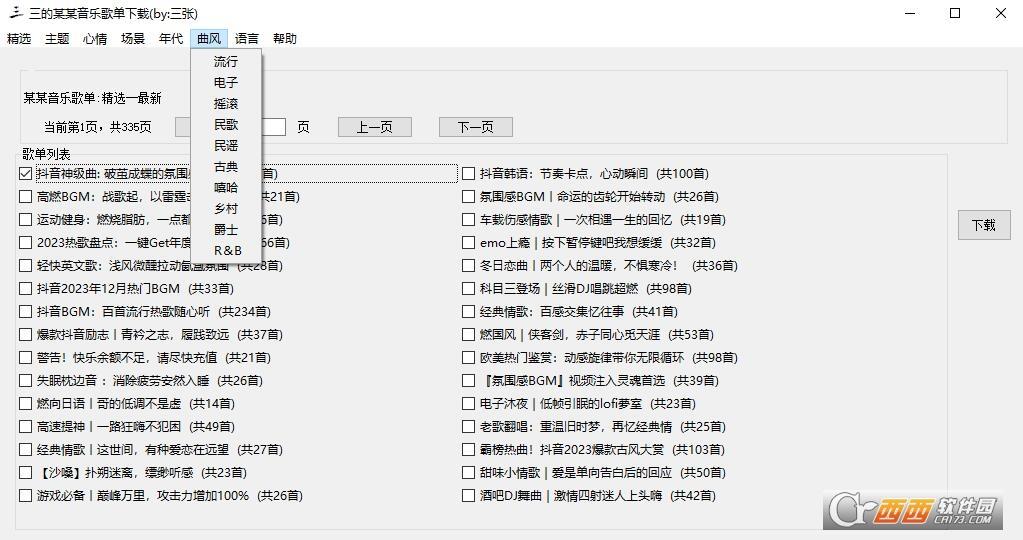Tick the 经典情歌 百感交集忆往事 checkbox
This screenshot has width=1023, height=540.
(x=468, y=312)
